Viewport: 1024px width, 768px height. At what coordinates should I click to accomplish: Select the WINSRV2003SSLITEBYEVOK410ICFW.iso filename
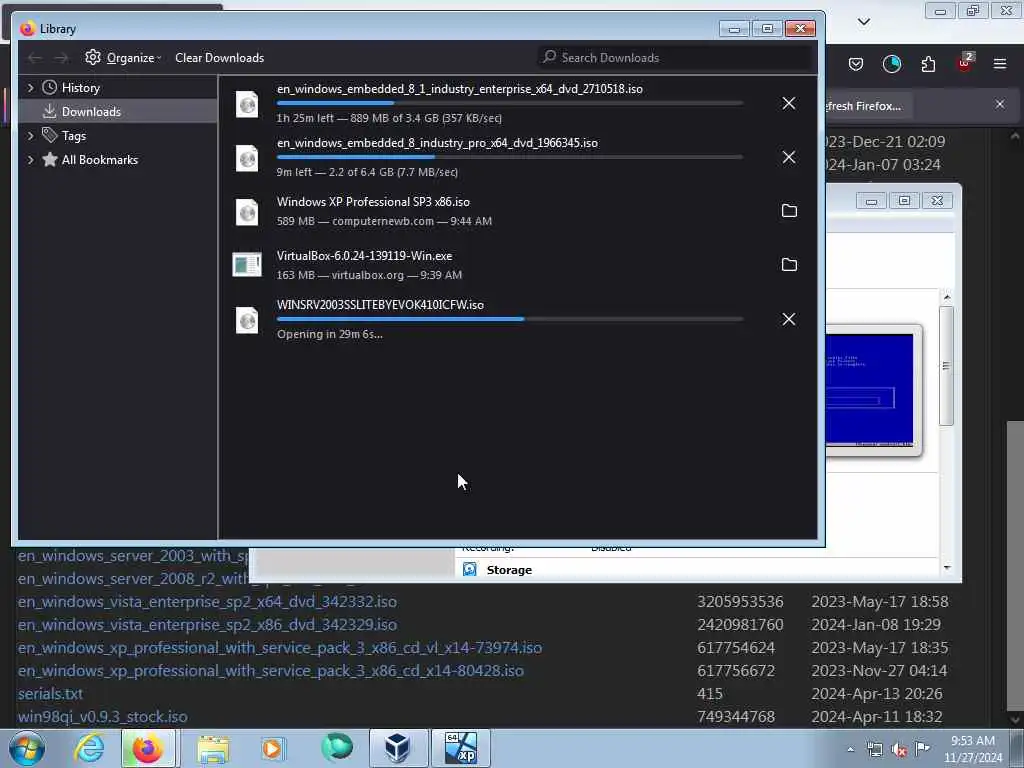380,305
